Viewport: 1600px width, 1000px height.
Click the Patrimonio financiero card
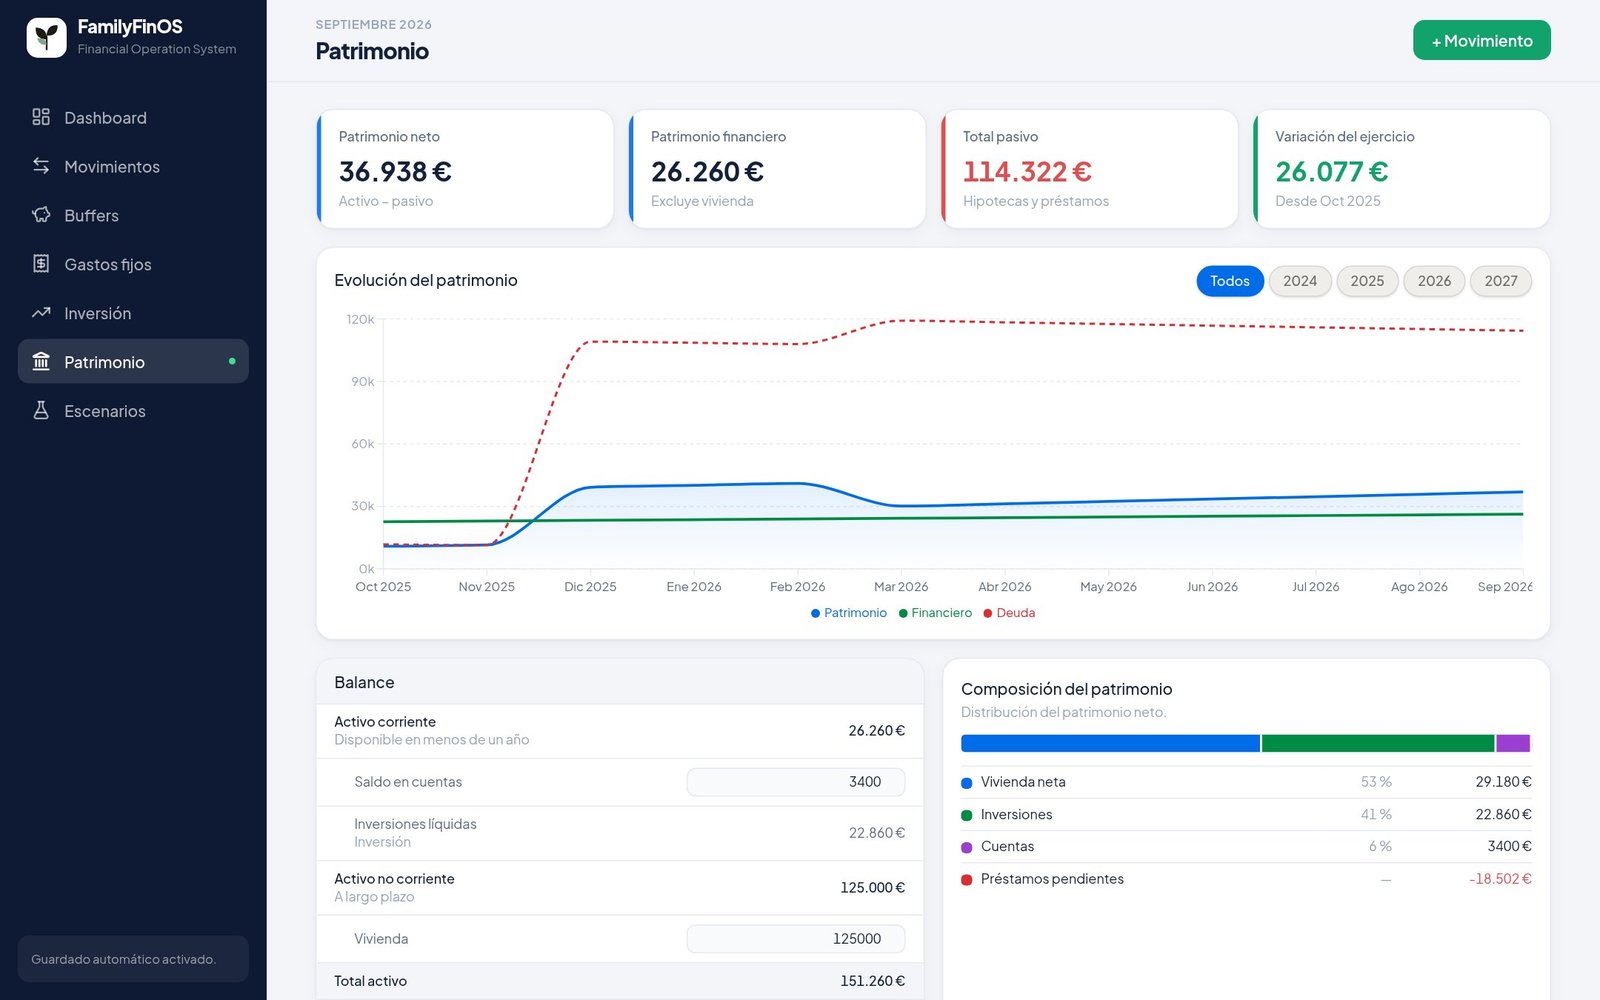point(777,169)
